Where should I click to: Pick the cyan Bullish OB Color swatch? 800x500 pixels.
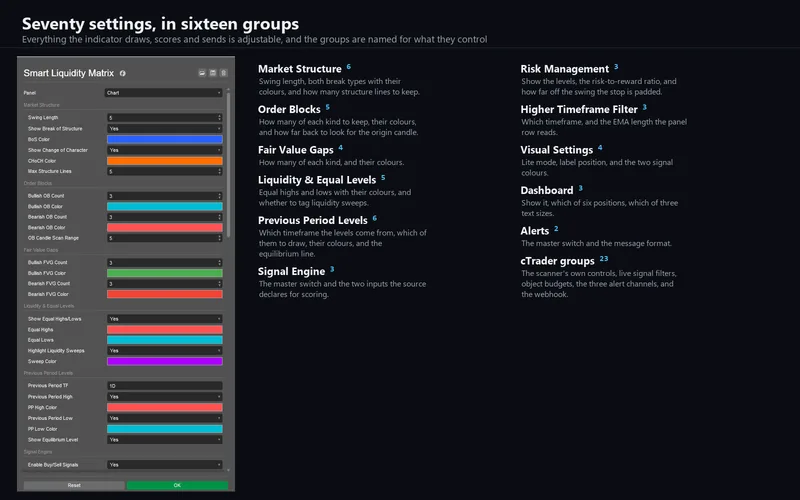pyautogui.click(x=164, y=207)
